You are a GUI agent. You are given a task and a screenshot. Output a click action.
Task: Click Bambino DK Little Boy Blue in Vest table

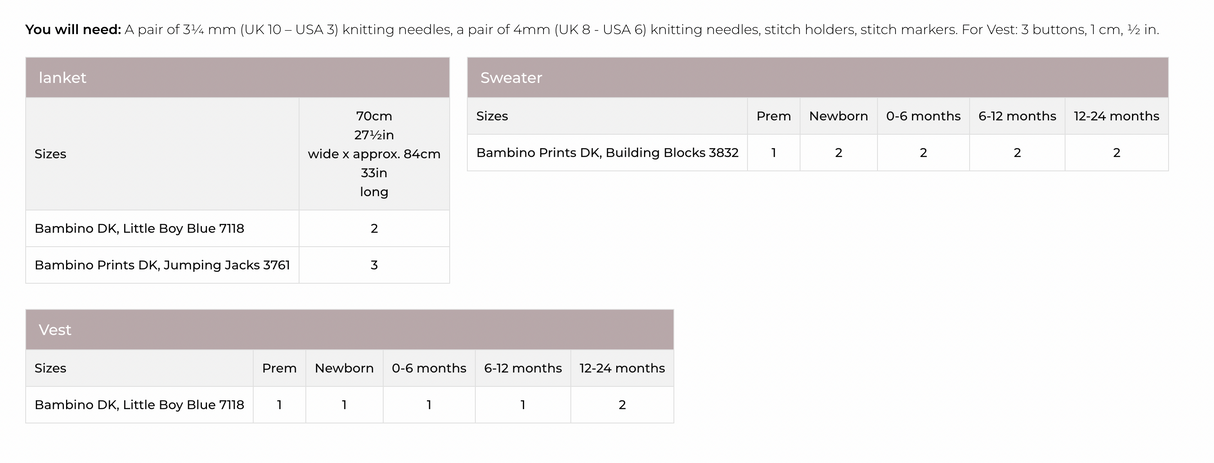click(x=139, y=405)
